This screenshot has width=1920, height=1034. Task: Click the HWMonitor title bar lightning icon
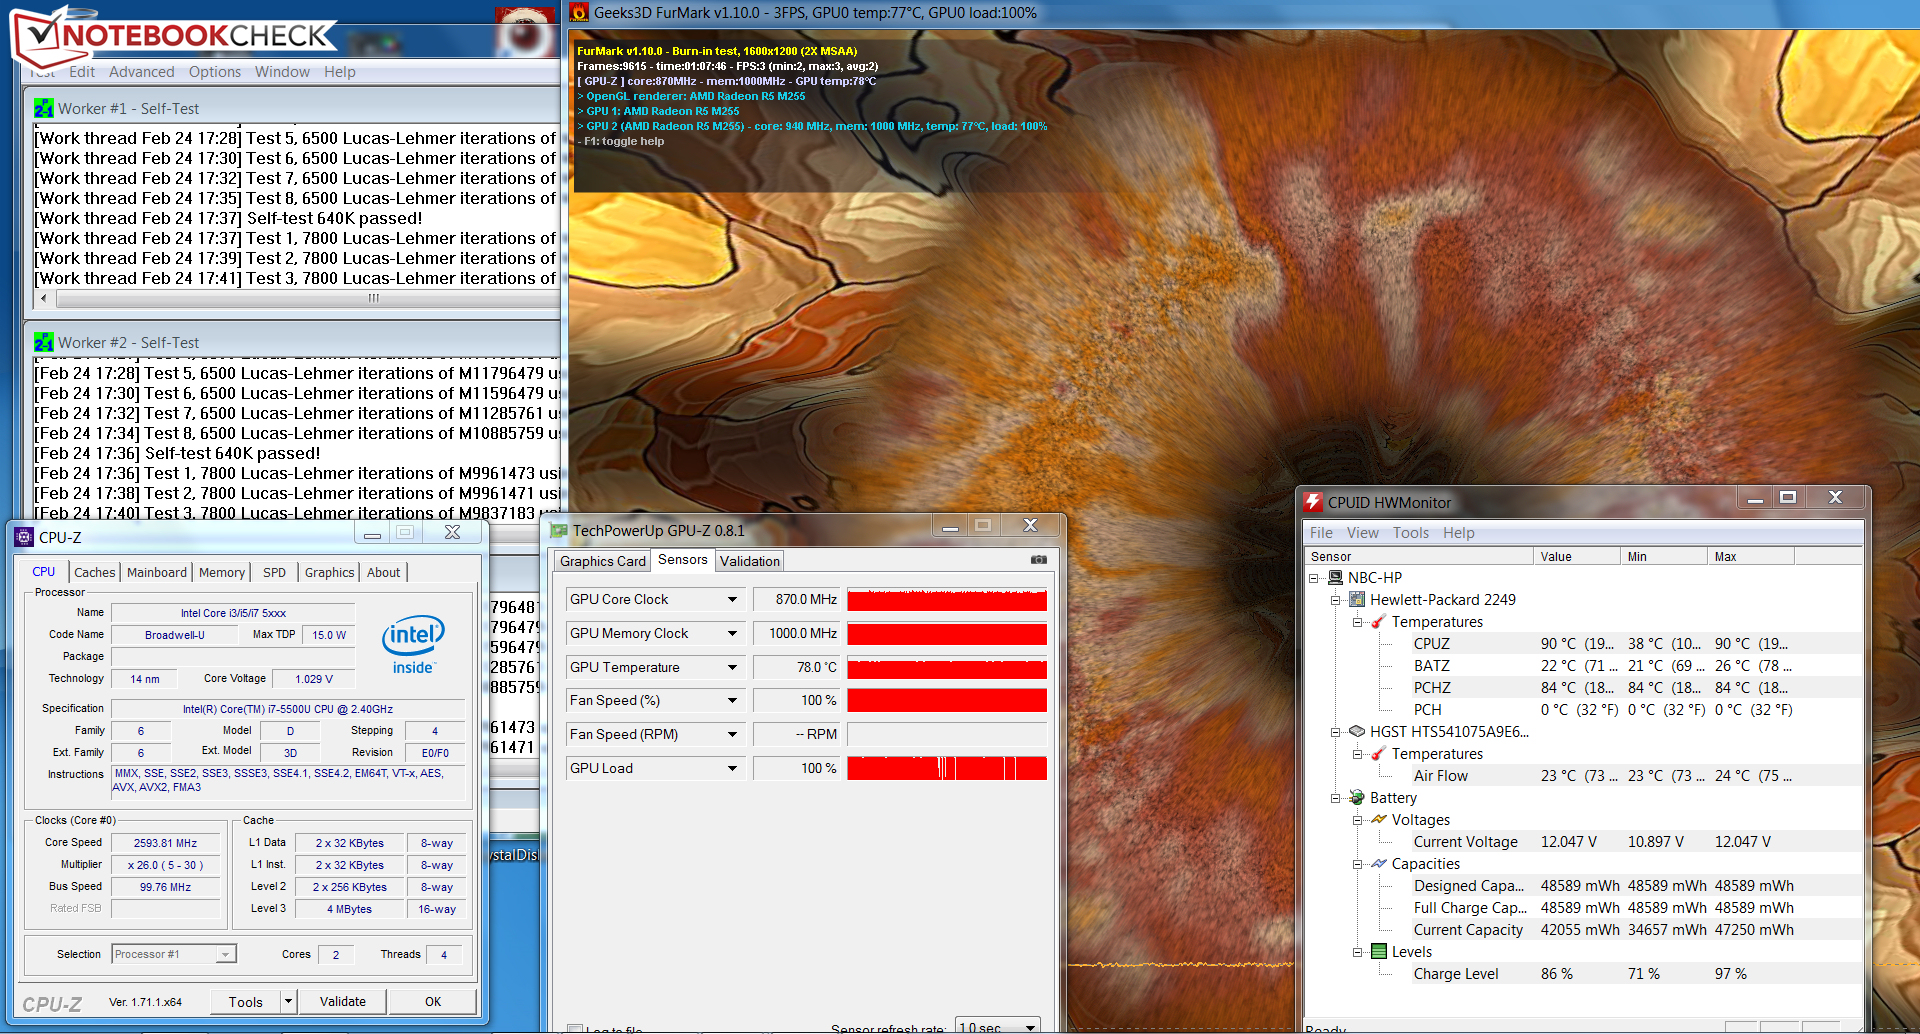click(1313, 502)
